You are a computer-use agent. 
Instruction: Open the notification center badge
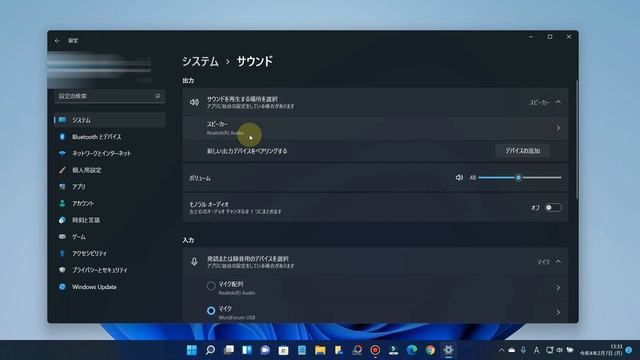coord(629,350)
